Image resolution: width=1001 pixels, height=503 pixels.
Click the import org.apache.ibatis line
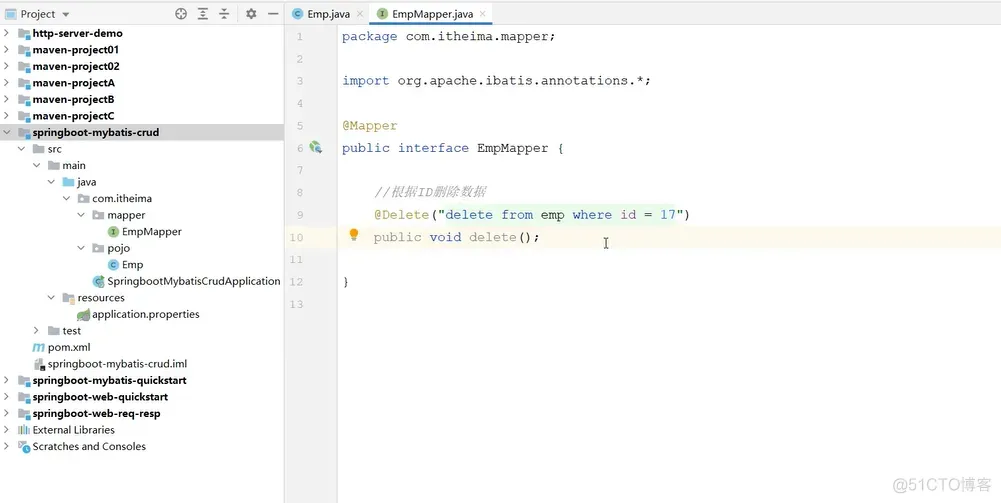tap(497, 80)
